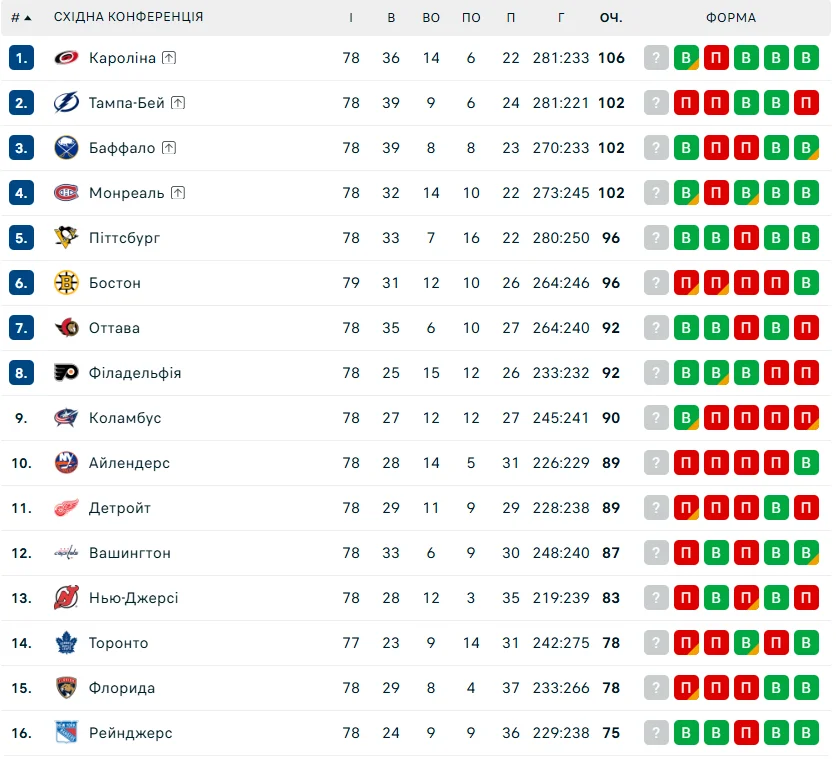The width and height of the screenshot is (836, 759).
Task: Click Рейнджерс' rightmost green В form badge
Action: click(x=807, y=733)
